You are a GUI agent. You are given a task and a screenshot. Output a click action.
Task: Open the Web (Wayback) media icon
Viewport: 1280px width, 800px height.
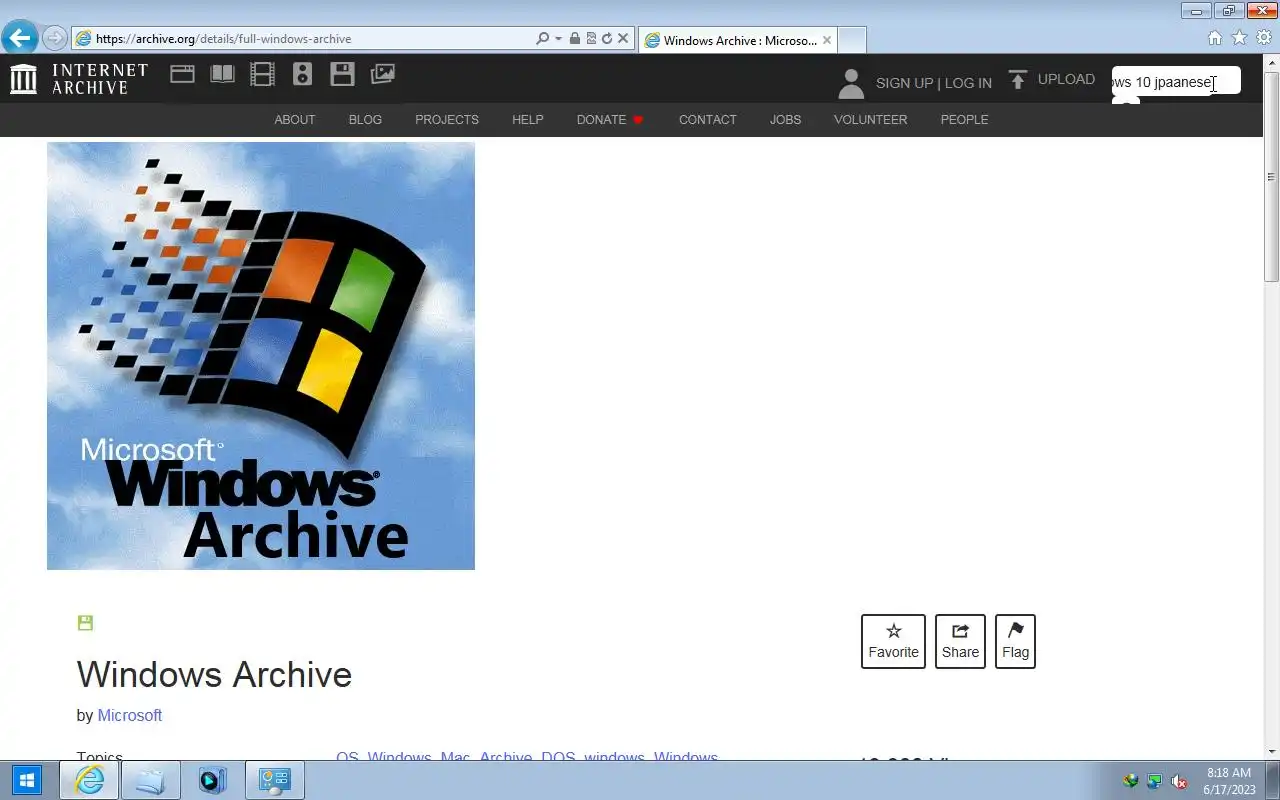[182, 73]
